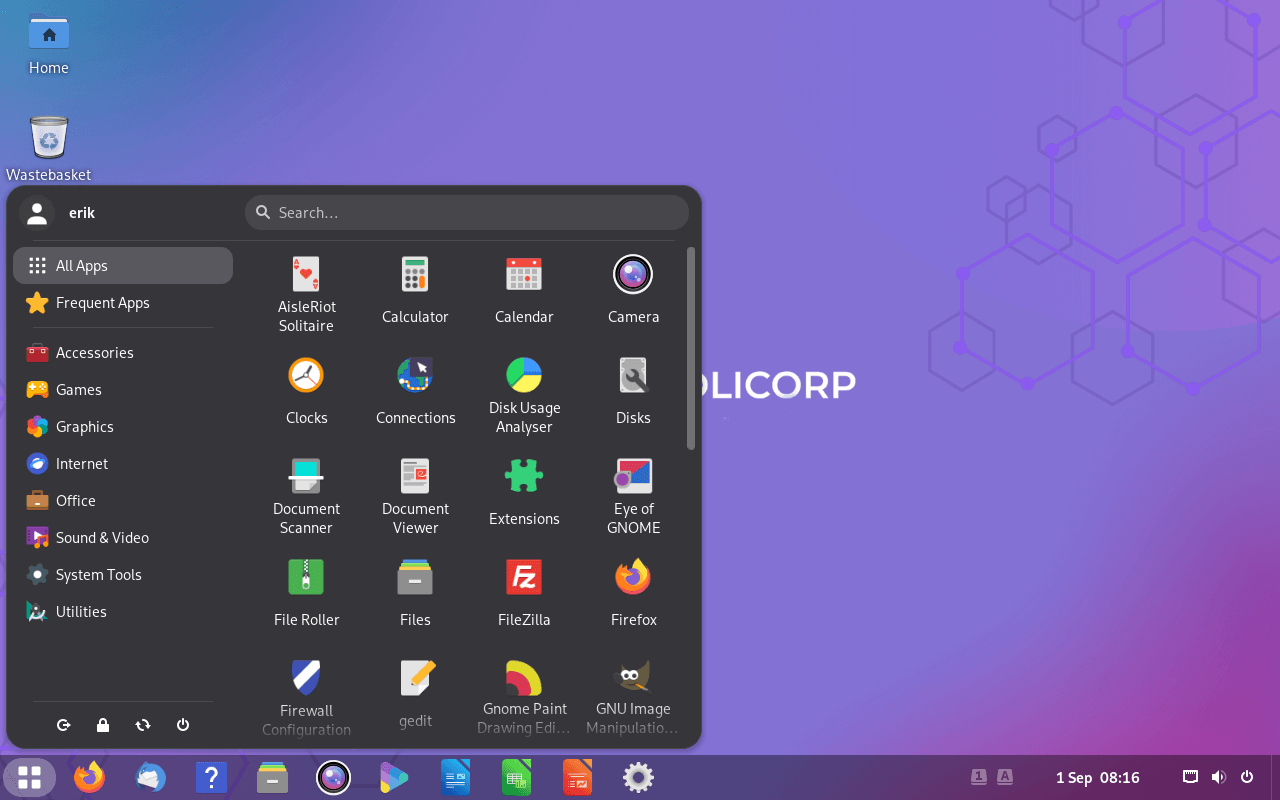Click the tray power icon
Viewport: 1280px width, 800px height.
click(1247, 777)
